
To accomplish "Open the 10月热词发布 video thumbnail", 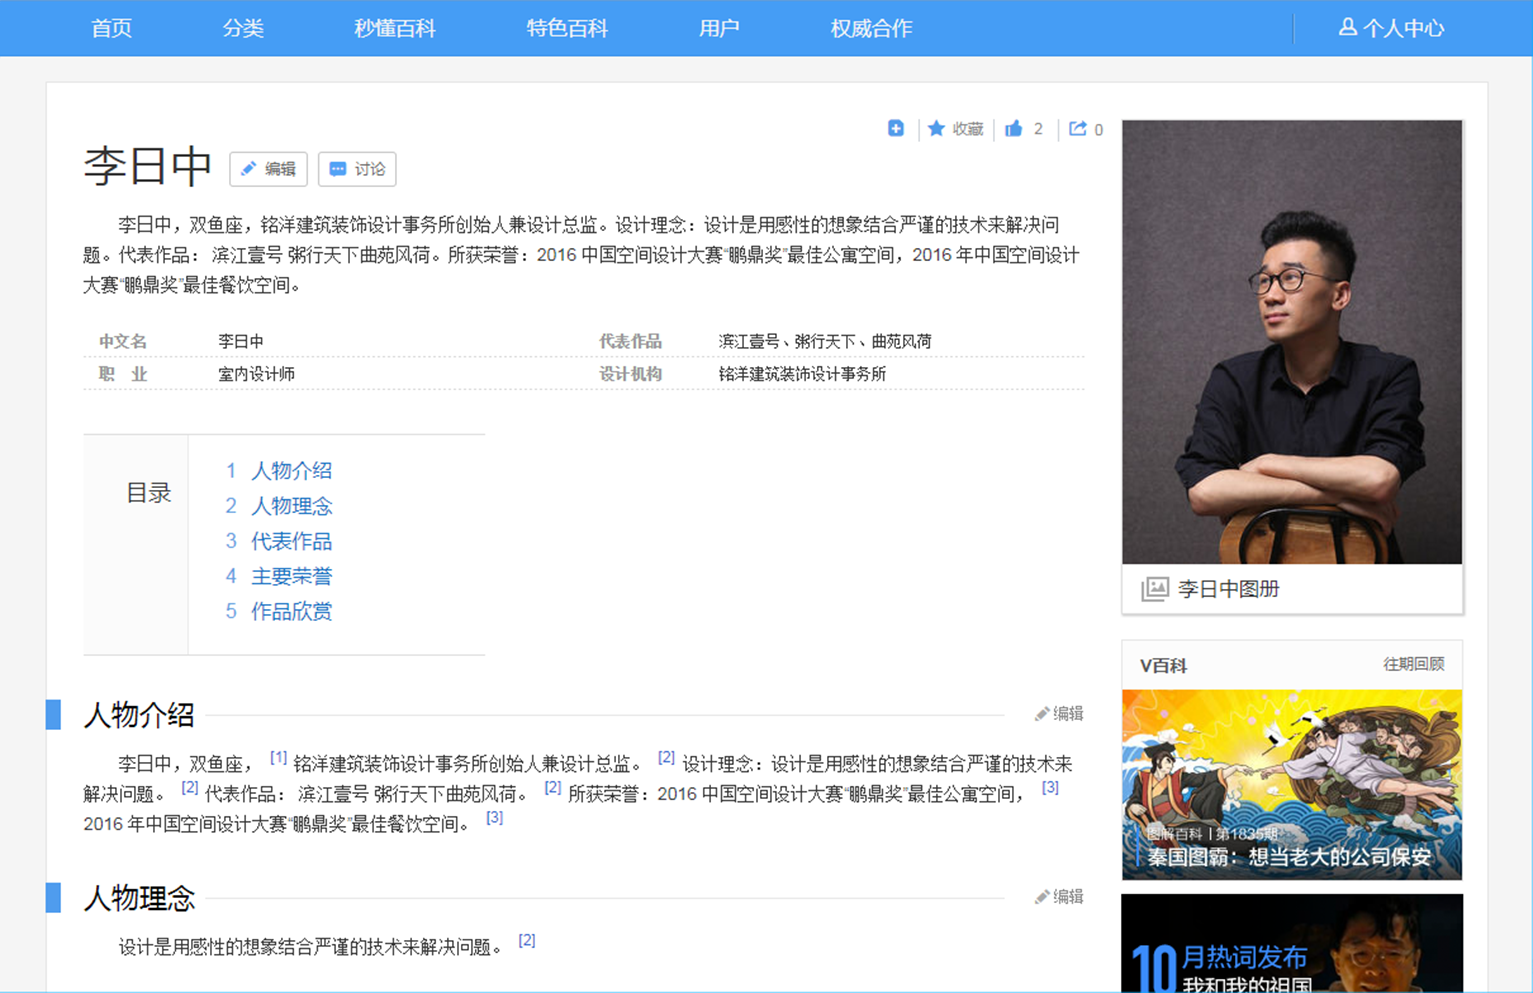I will [1292, 943].
